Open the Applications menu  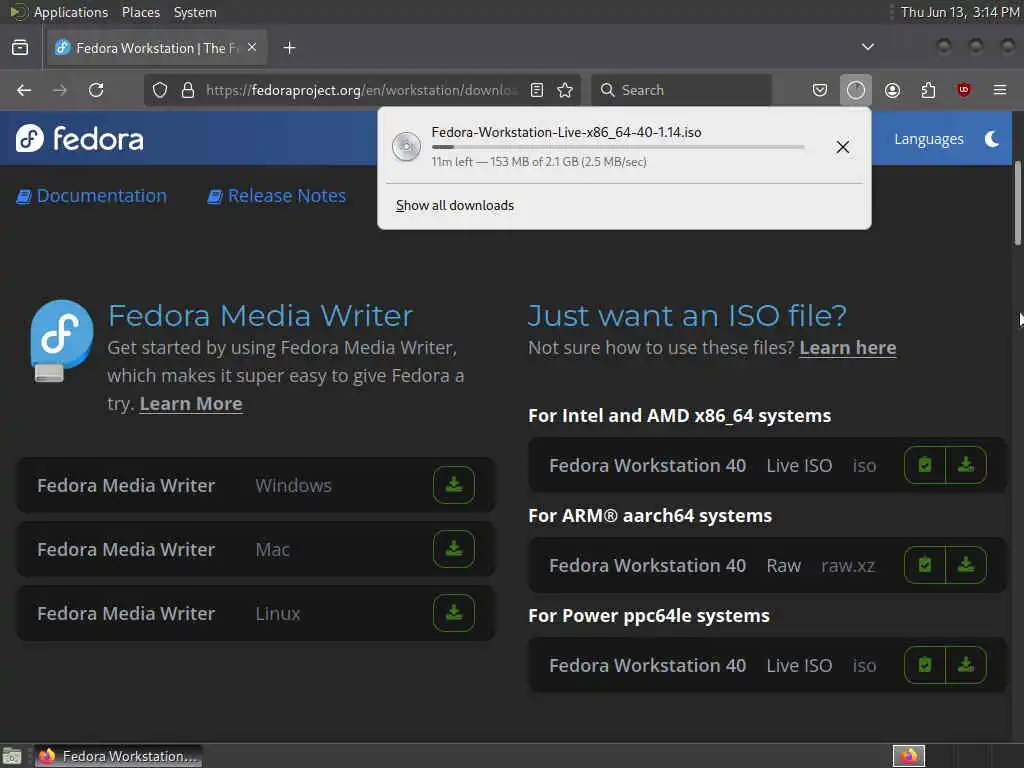pos(71,12)
